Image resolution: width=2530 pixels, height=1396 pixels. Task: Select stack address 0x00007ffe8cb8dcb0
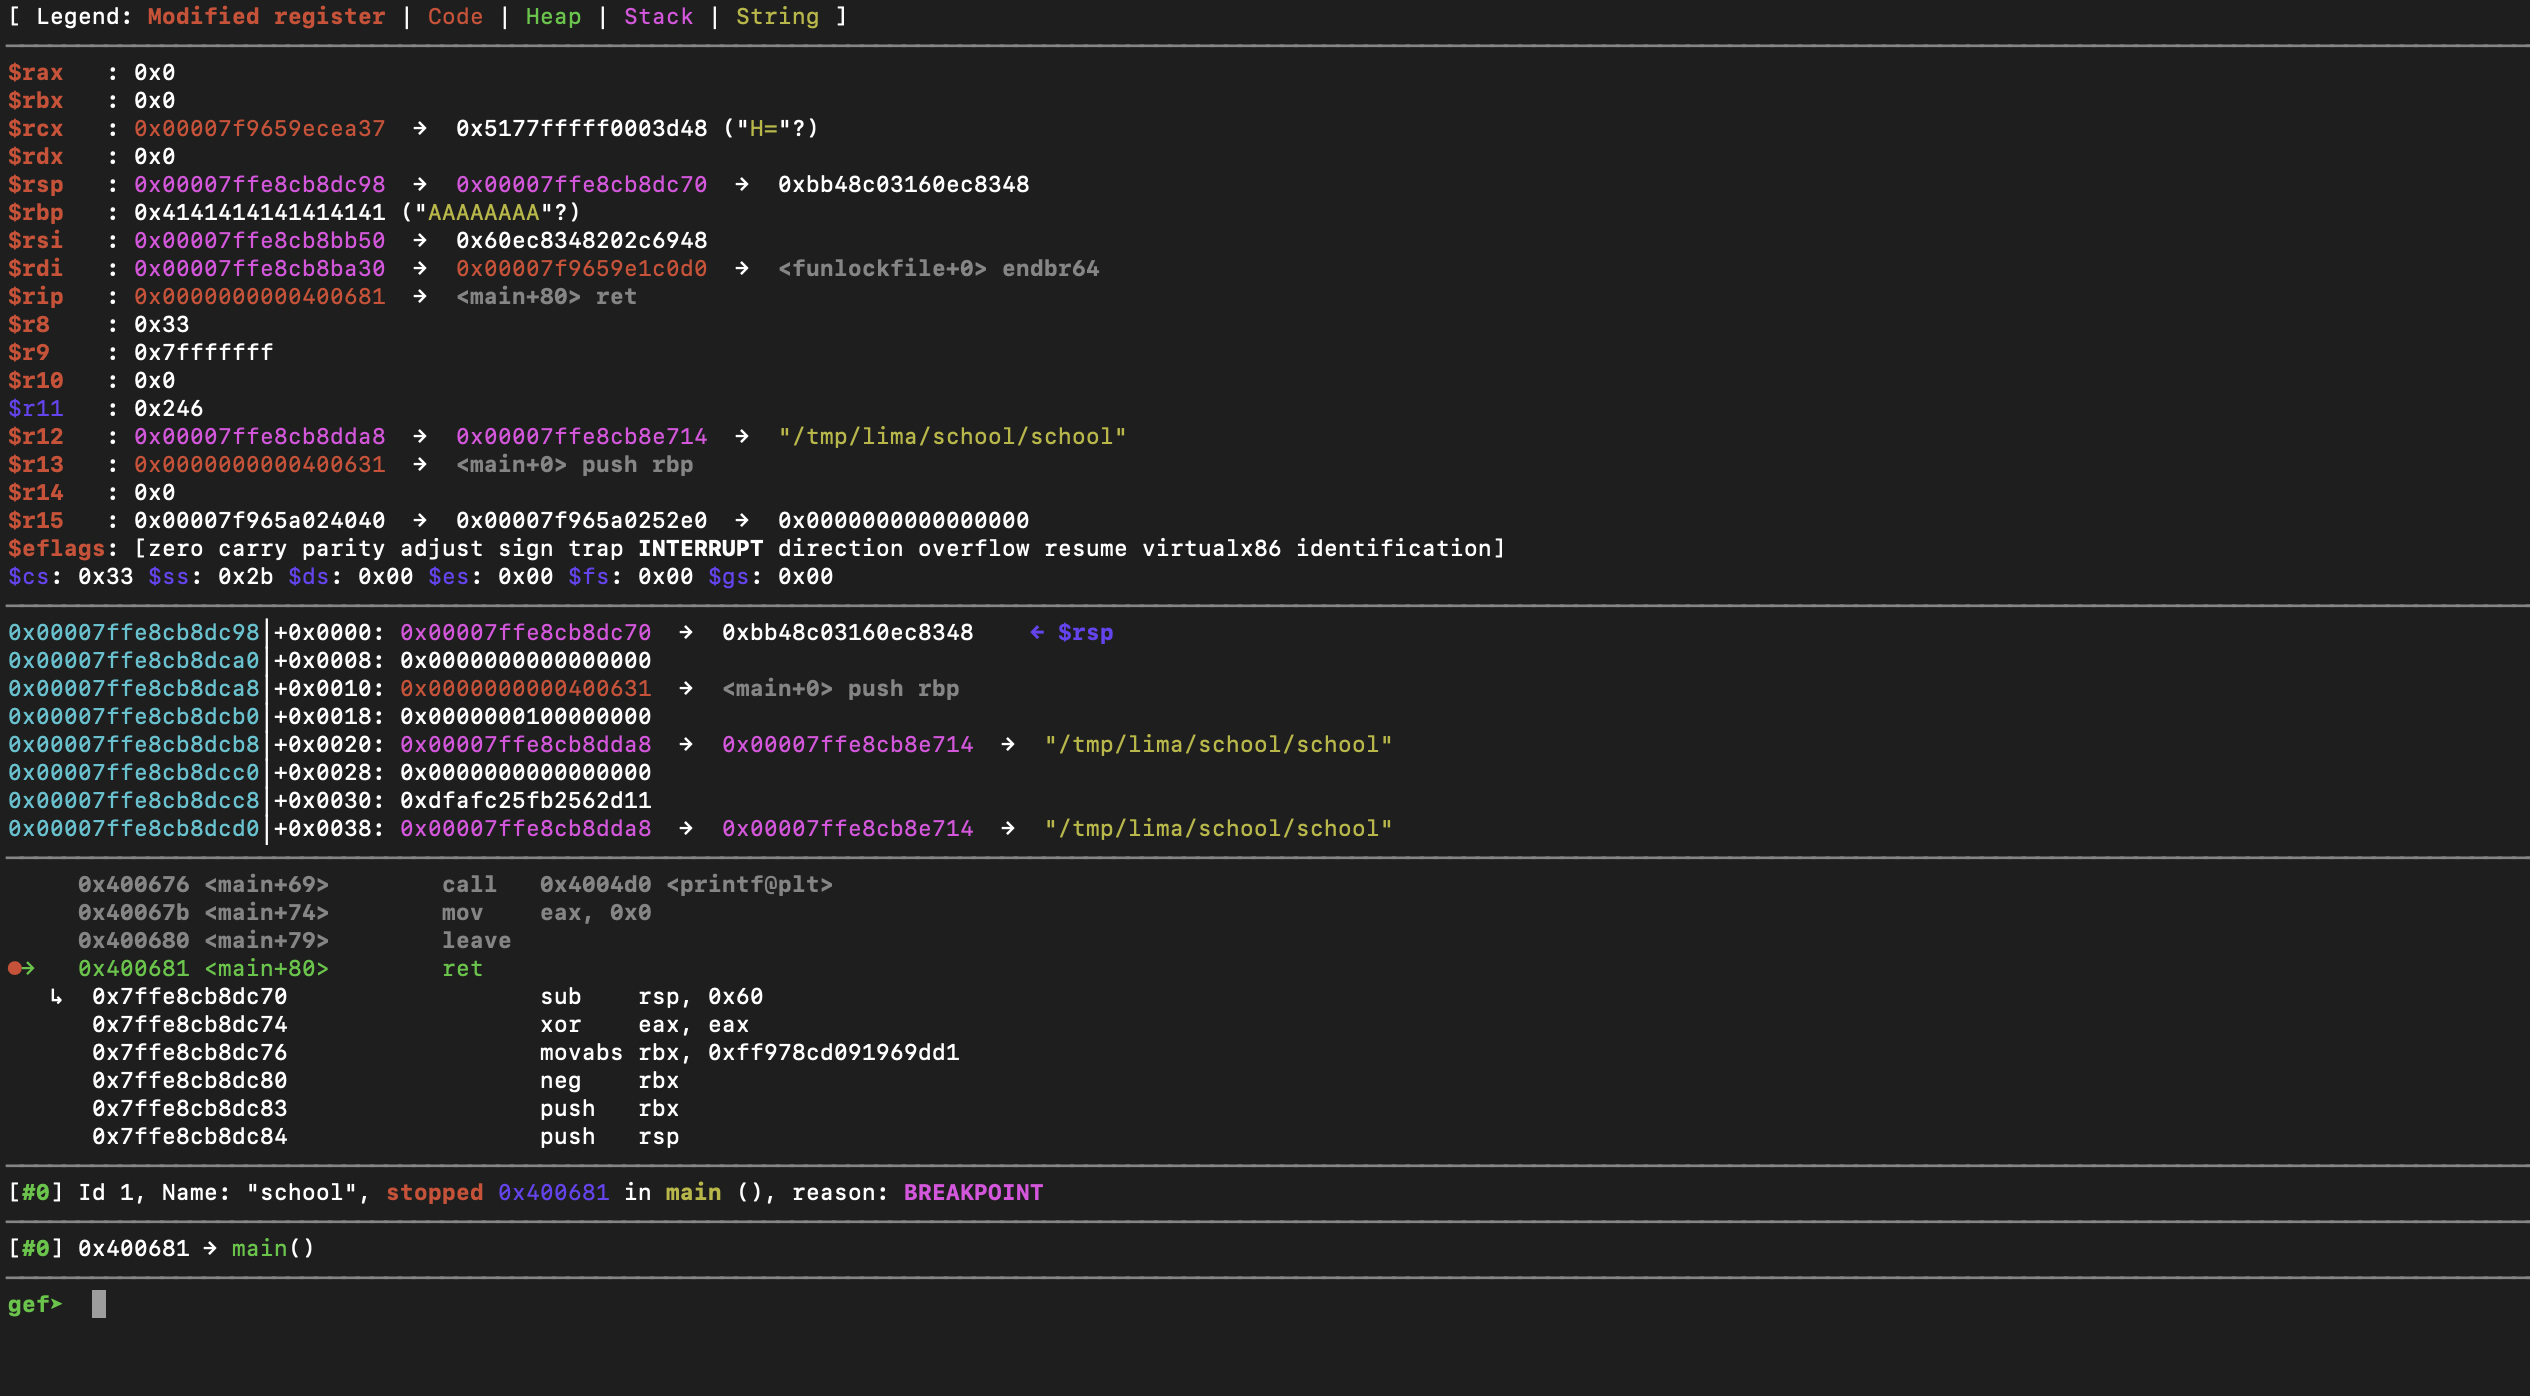pos(133,717)
